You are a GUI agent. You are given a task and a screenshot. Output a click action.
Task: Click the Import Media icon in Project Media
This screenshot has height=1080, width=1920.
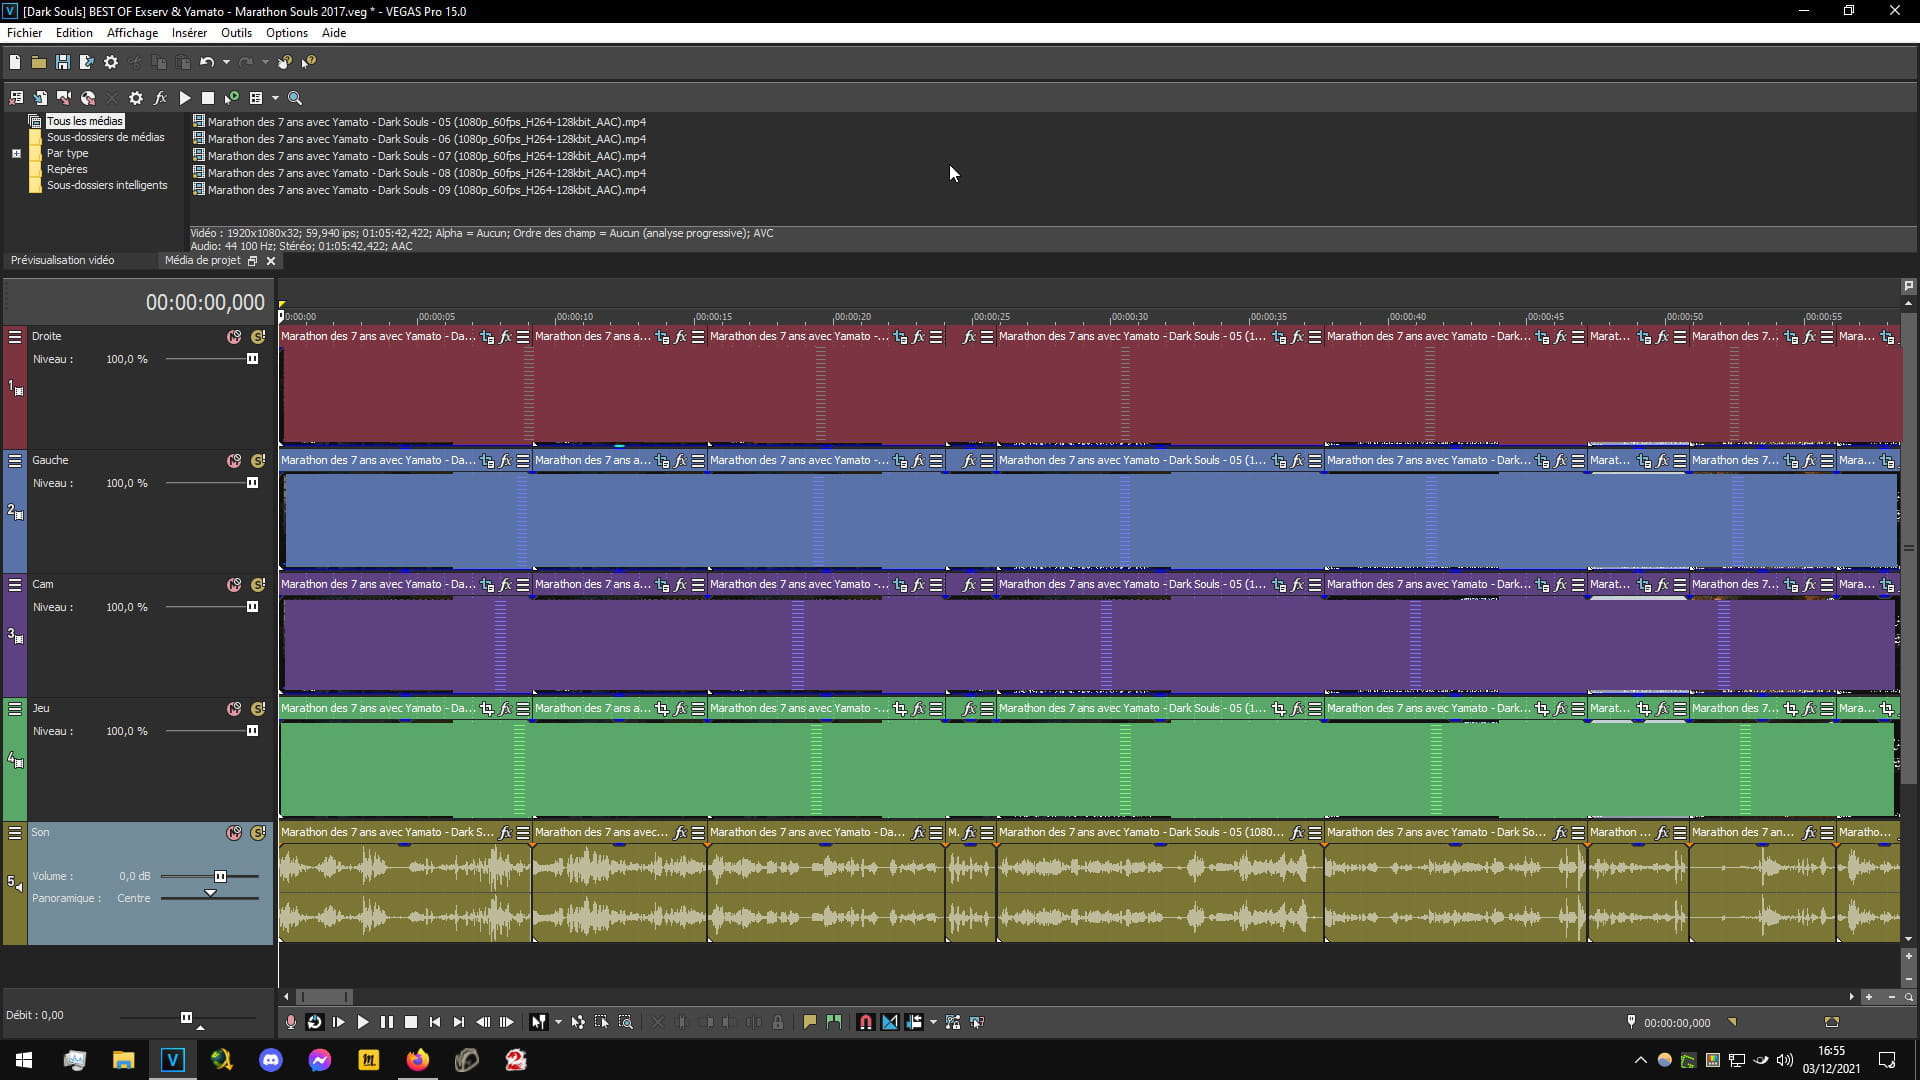point(40,98)
